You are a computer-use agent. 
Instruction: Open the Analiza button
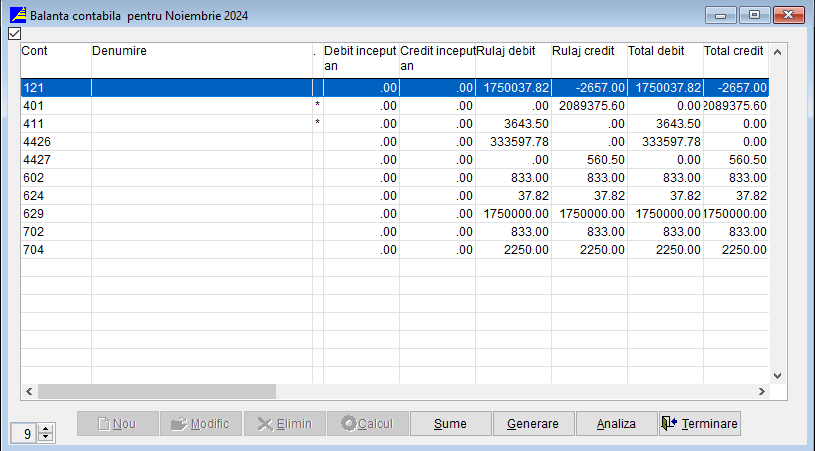pos(616,424)
